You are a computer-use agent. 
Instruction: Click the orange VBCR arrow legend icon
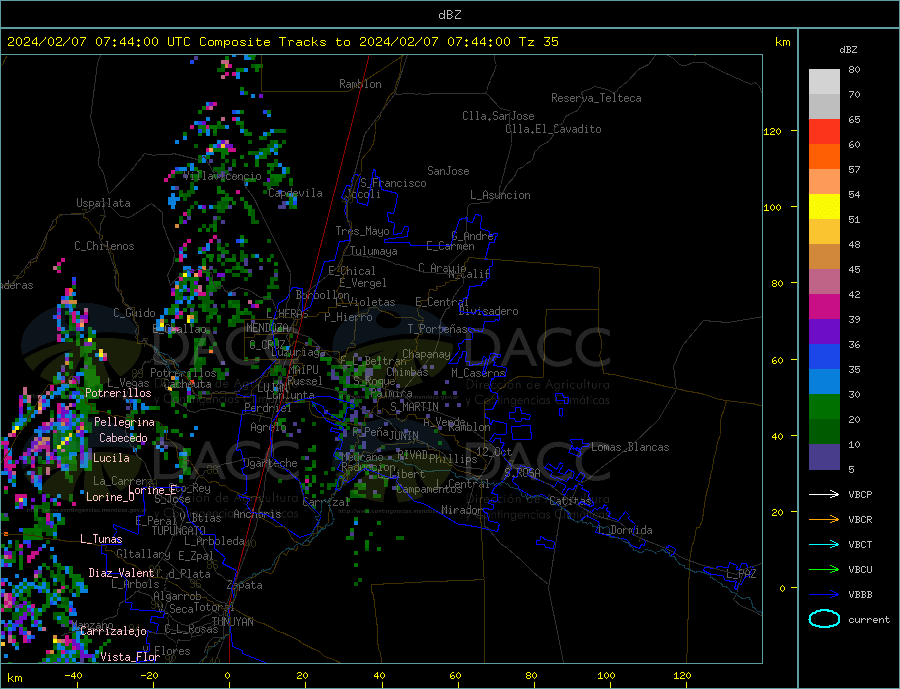coord(824,520)
